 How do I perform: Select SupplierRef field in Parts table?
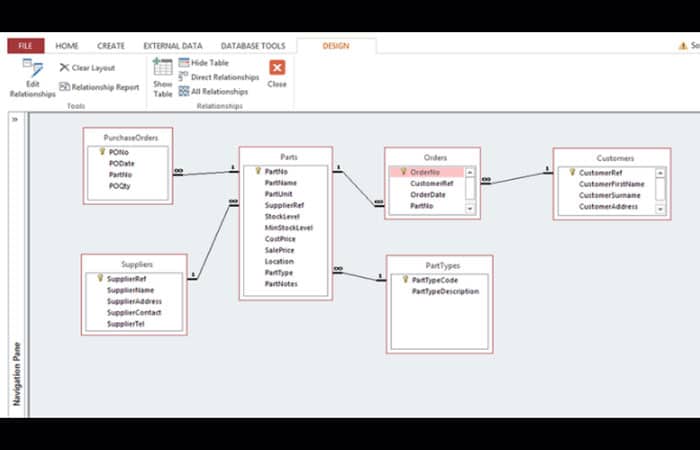pyautogui.click(x=285, y=205)
